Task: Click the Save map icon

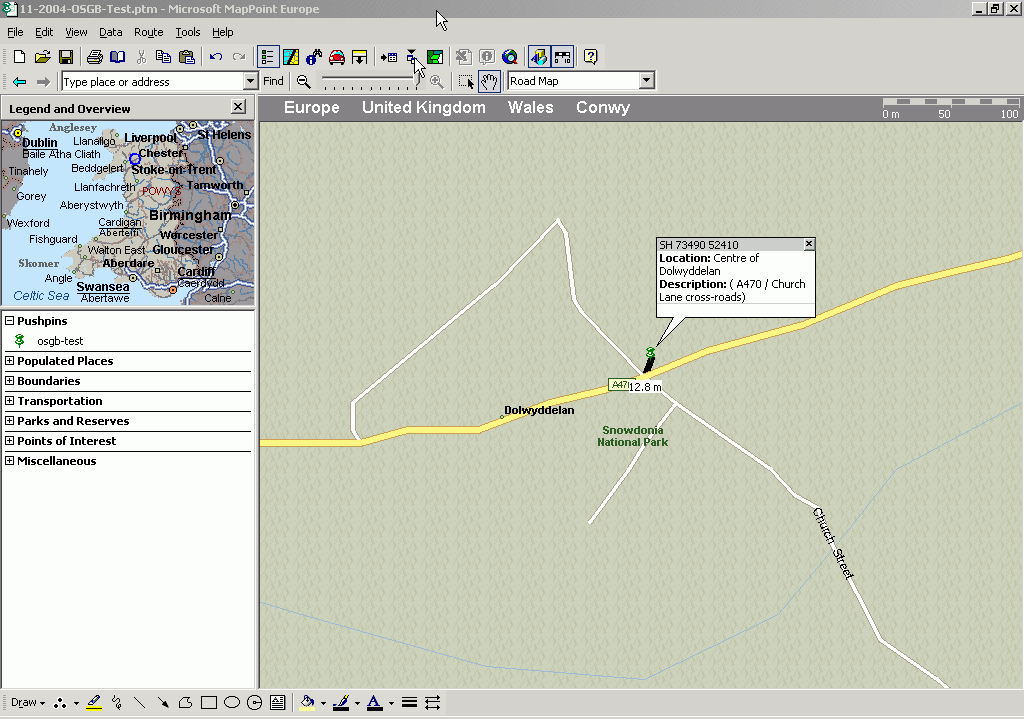Action: (x=66, y=57)
